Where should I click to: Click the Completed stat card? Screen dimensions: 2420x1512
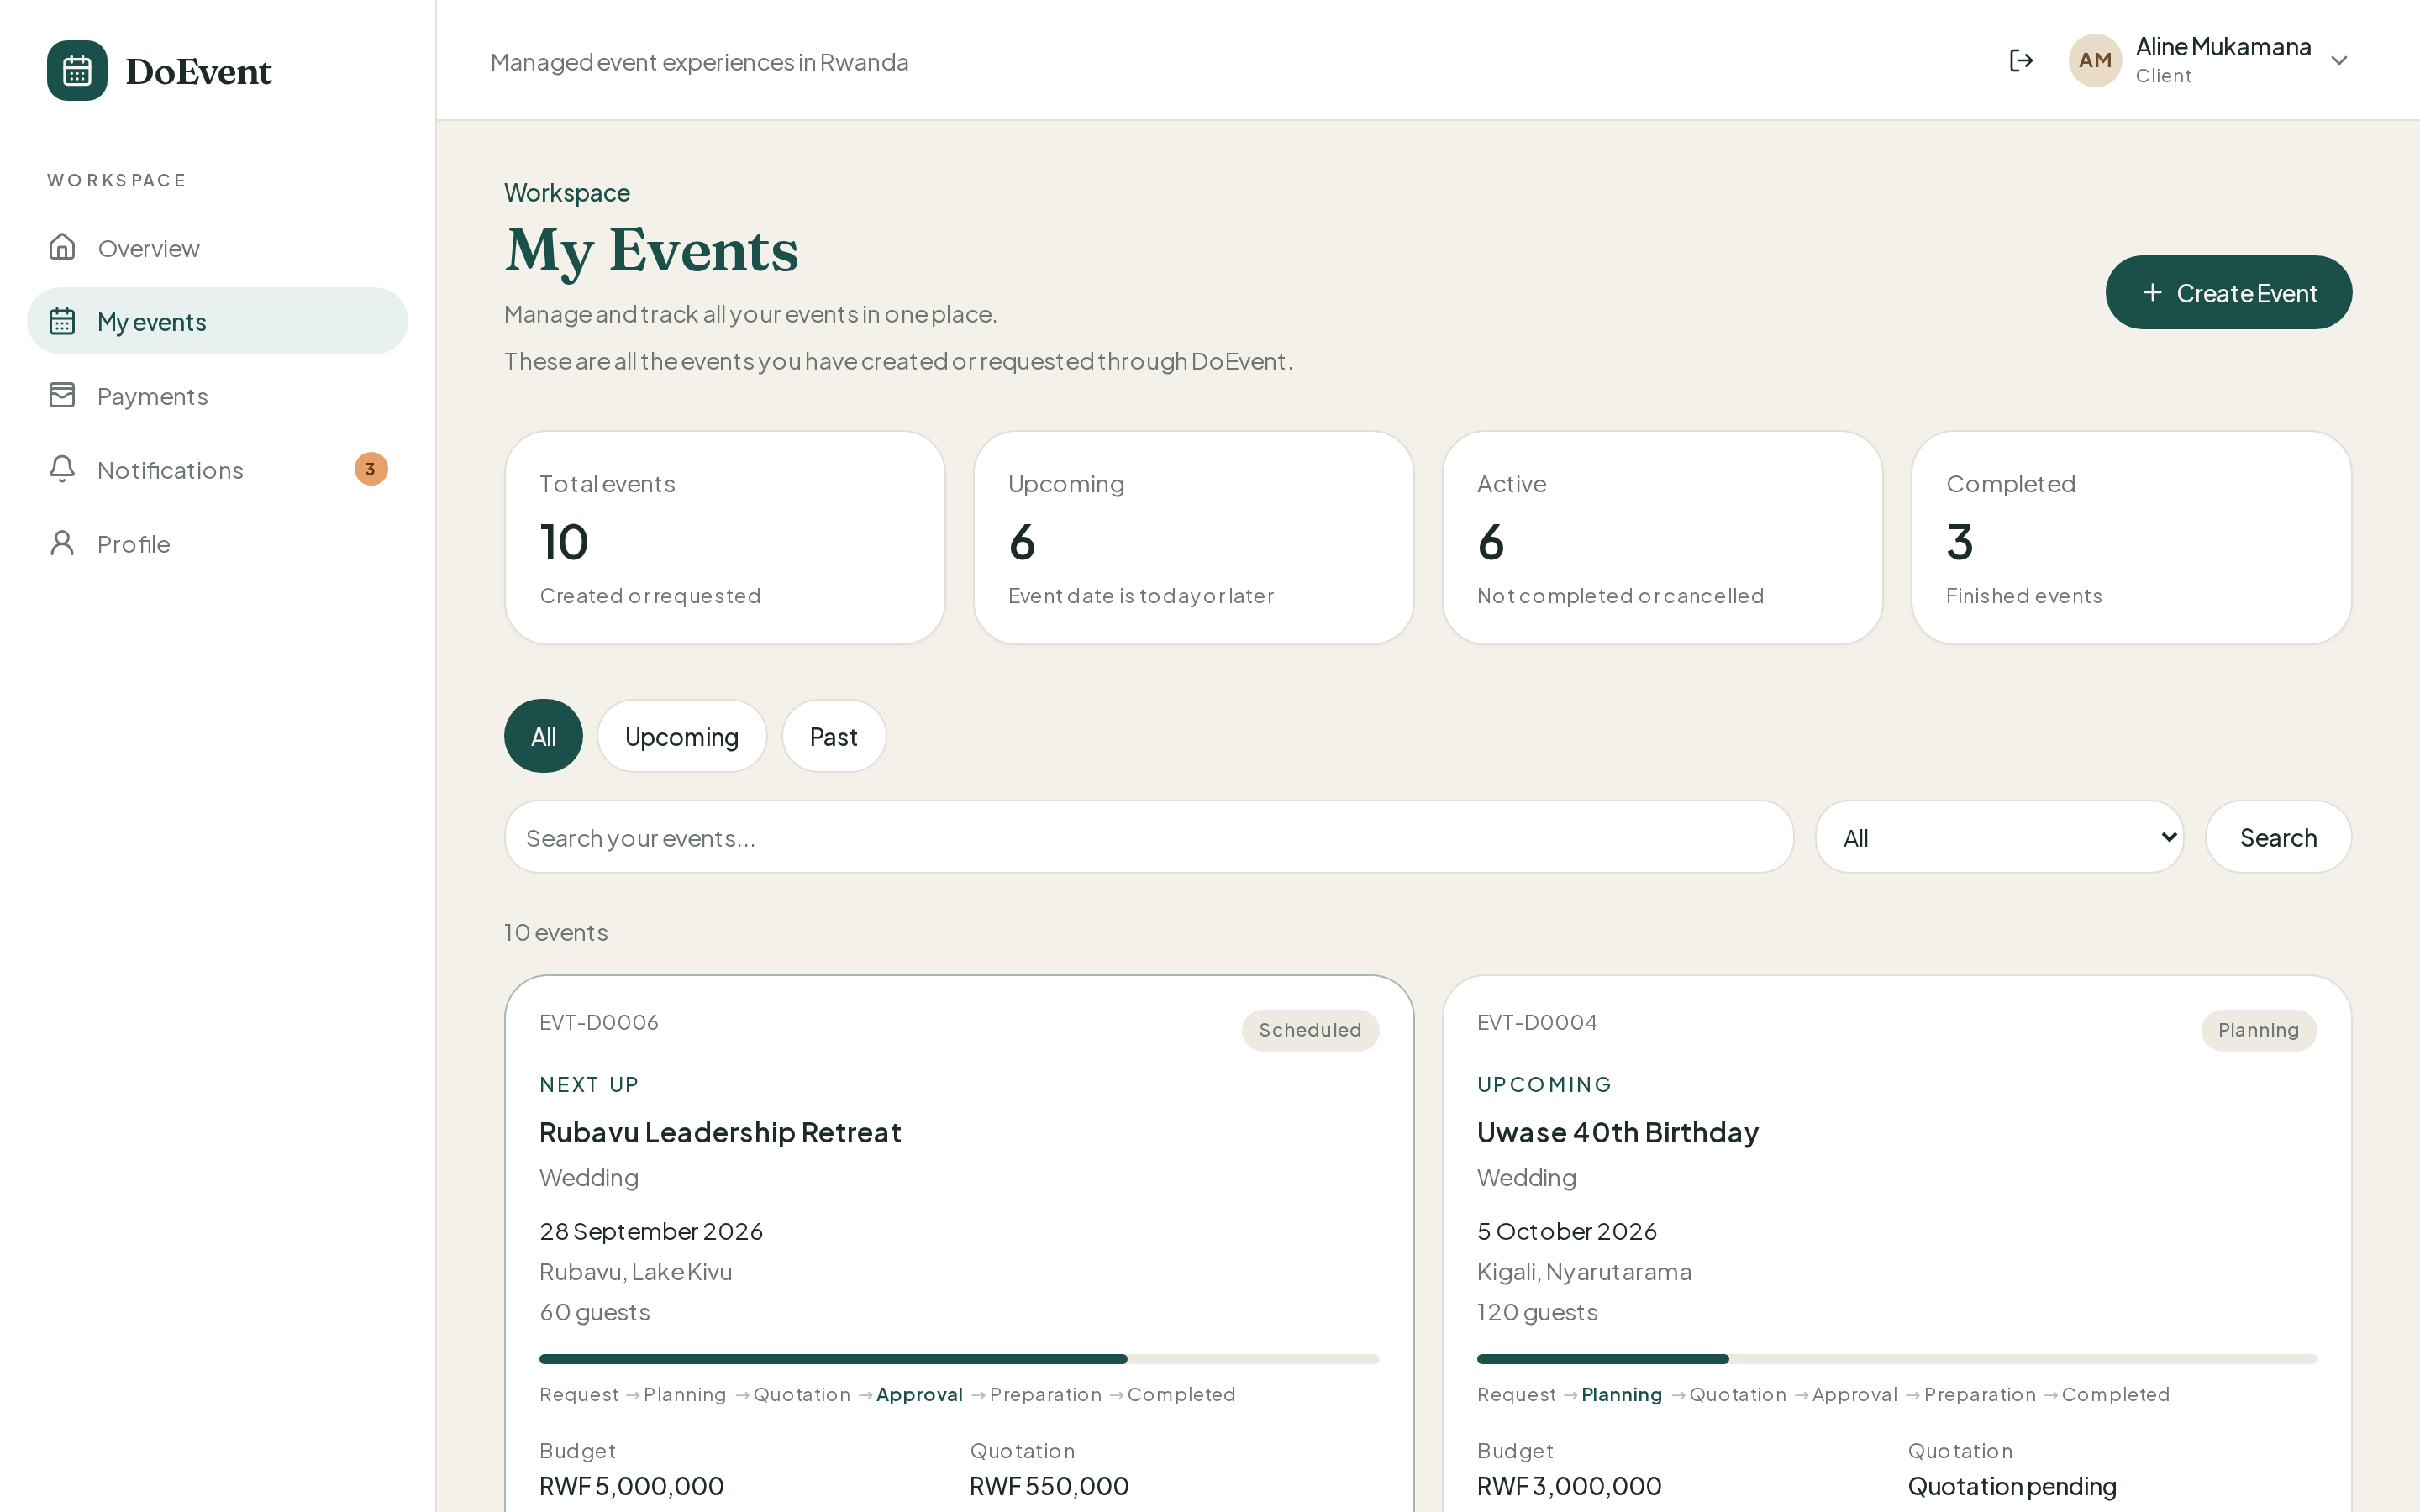click(x=2131, y=538)
